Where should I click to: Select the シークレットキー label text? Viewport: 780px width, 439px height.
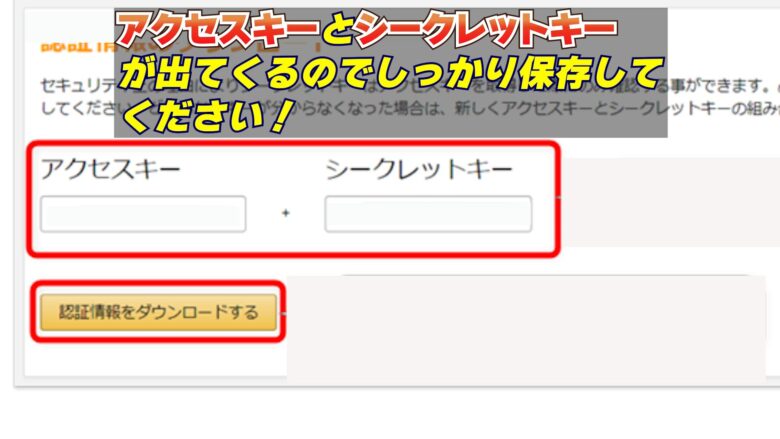(419, 169)
